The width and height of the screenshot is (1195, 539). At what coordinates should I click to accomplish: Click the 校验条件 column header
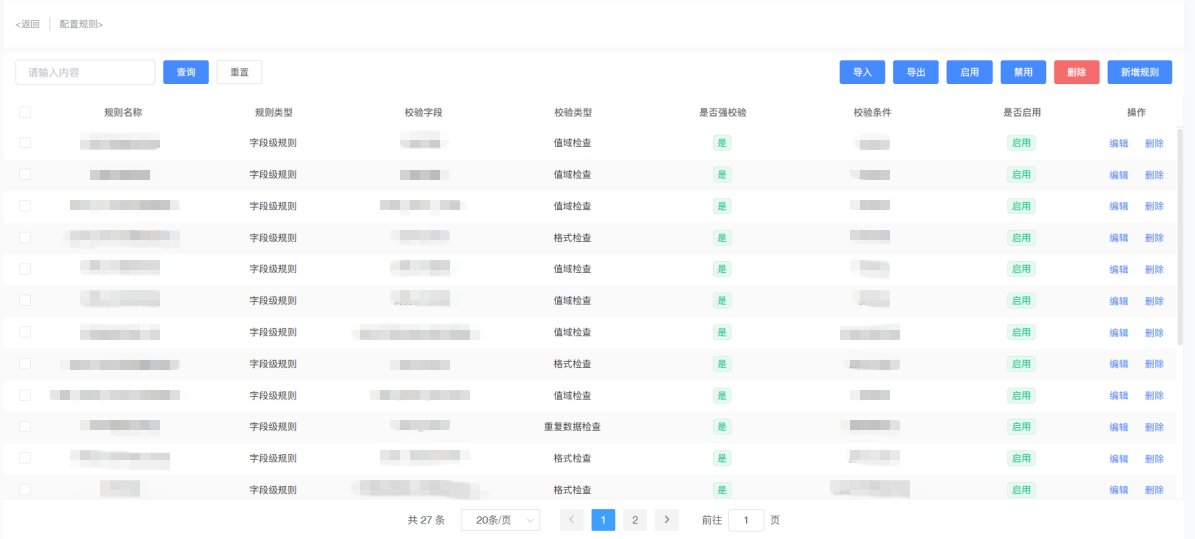coord(872,112)
